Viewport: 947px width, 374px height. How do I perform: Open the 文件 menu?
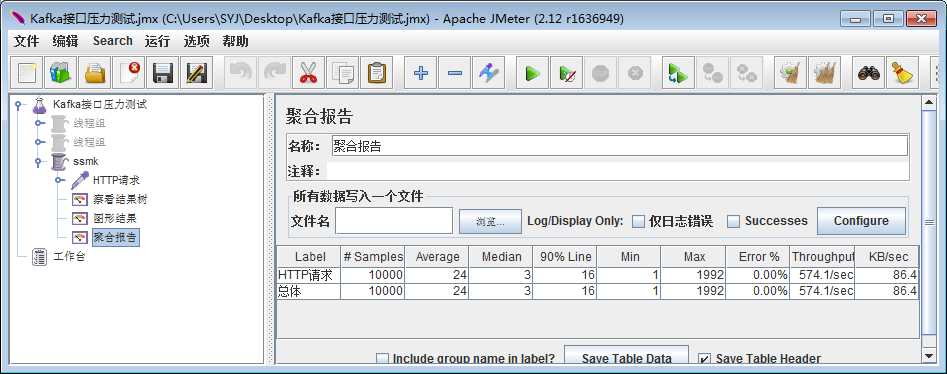point(26,41)
